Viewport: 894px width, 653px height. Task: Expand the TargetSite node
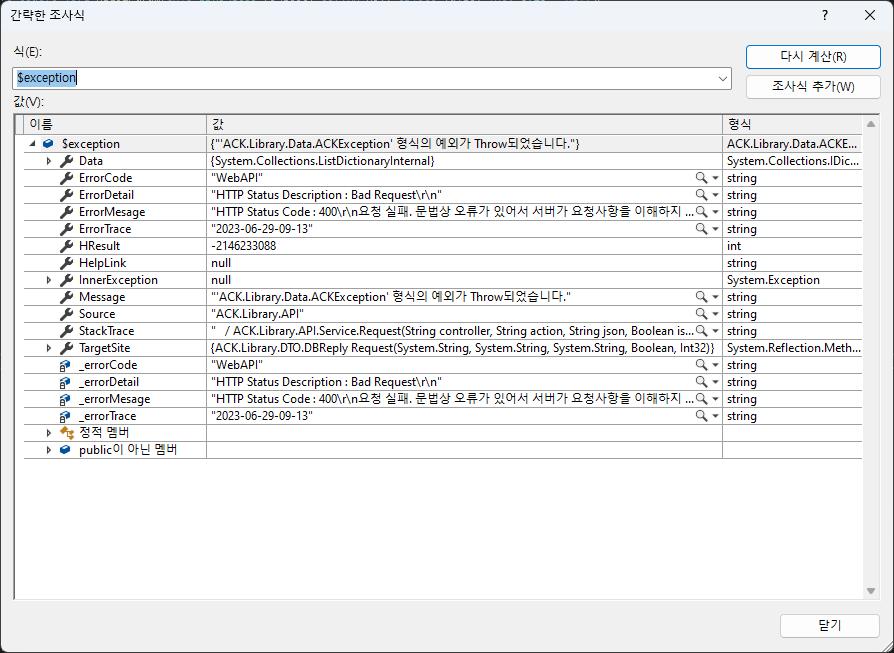click(x=49, y=348)
